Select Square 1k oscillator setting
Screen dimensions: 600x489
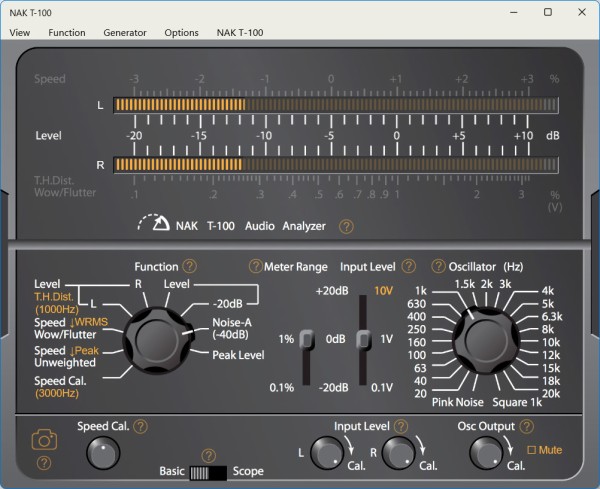pyautogui.click(x=517, y=402)
